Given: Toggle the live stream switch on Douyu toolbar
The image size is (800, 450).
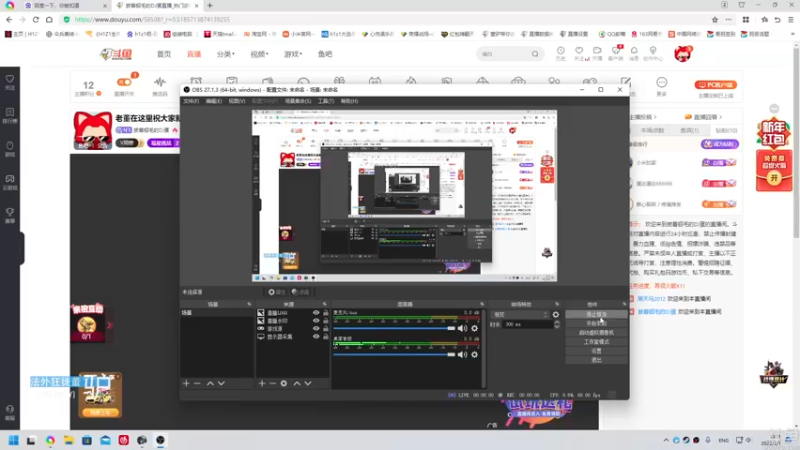Looking at the screenshot, I should pyautogui.click(x=124, y=82).
